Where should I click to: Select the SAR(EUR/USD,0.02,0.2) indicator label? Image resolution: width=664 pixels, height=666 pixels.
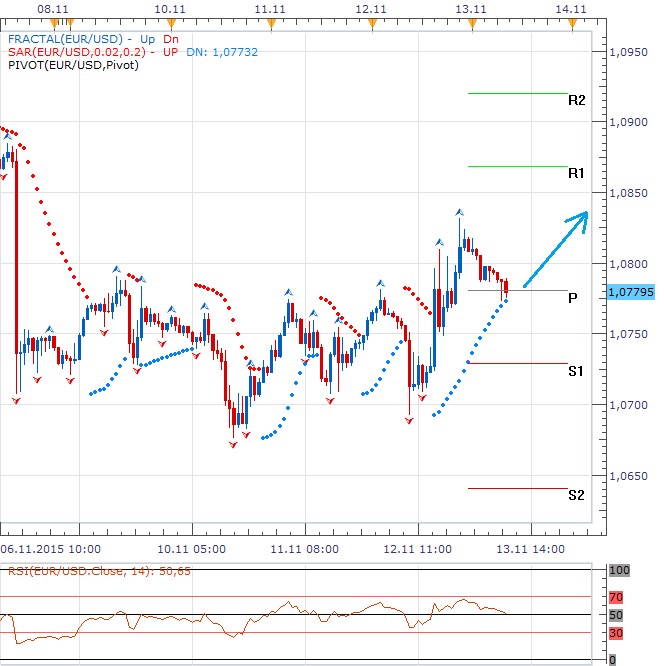point(74,53)
